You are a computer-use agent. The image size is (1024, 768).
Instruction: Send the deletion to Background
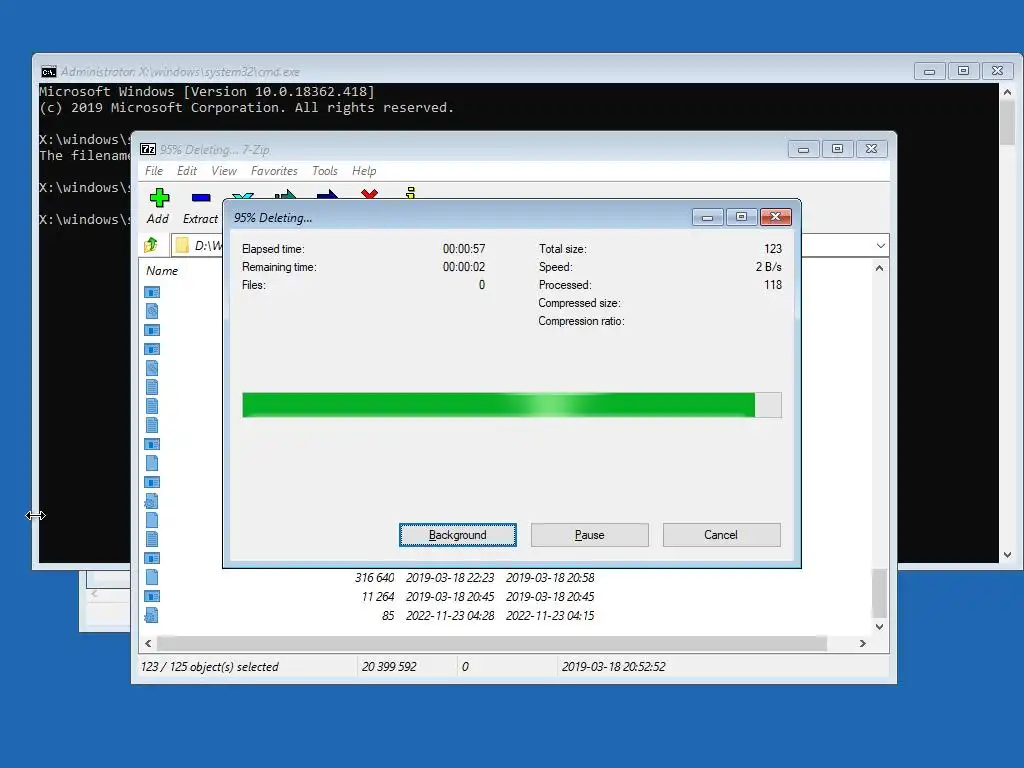point(458,535)
